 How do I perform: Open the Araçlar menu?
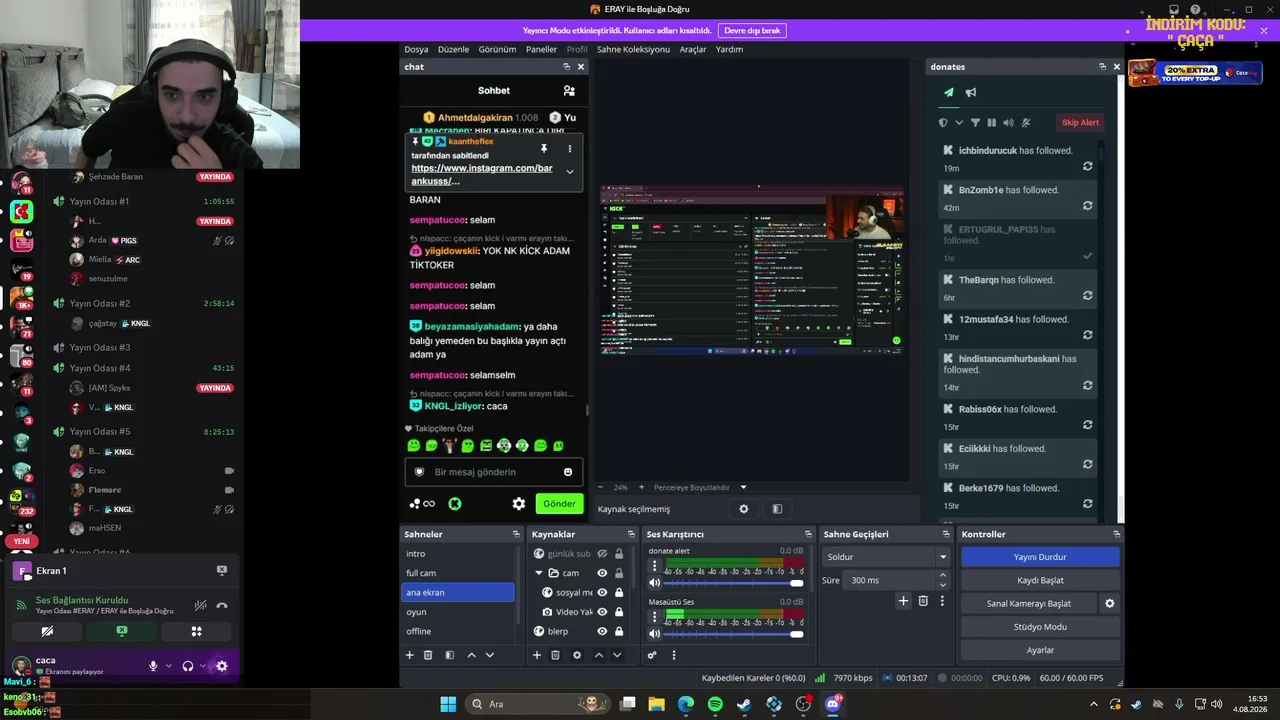click(x=693, y=49)
